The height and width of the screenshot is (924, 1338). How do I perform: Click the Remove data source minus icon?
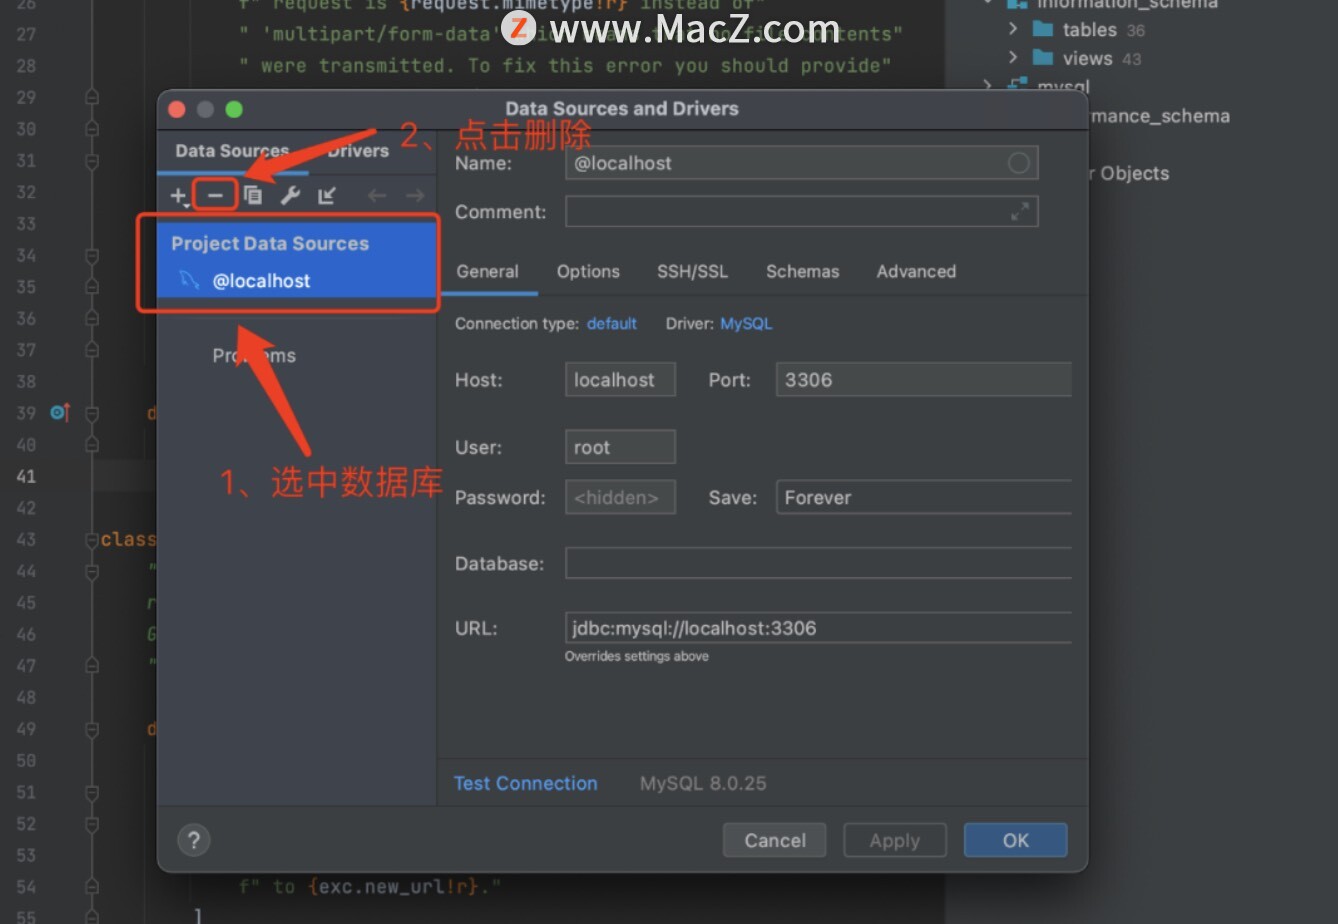215,196
